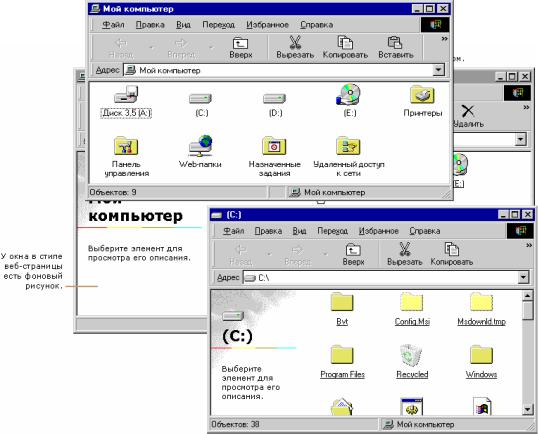Screen dimensions: 538x434
Task: Click Вверх in the Мой компьютер toolbar
Action: coord(241,48)
